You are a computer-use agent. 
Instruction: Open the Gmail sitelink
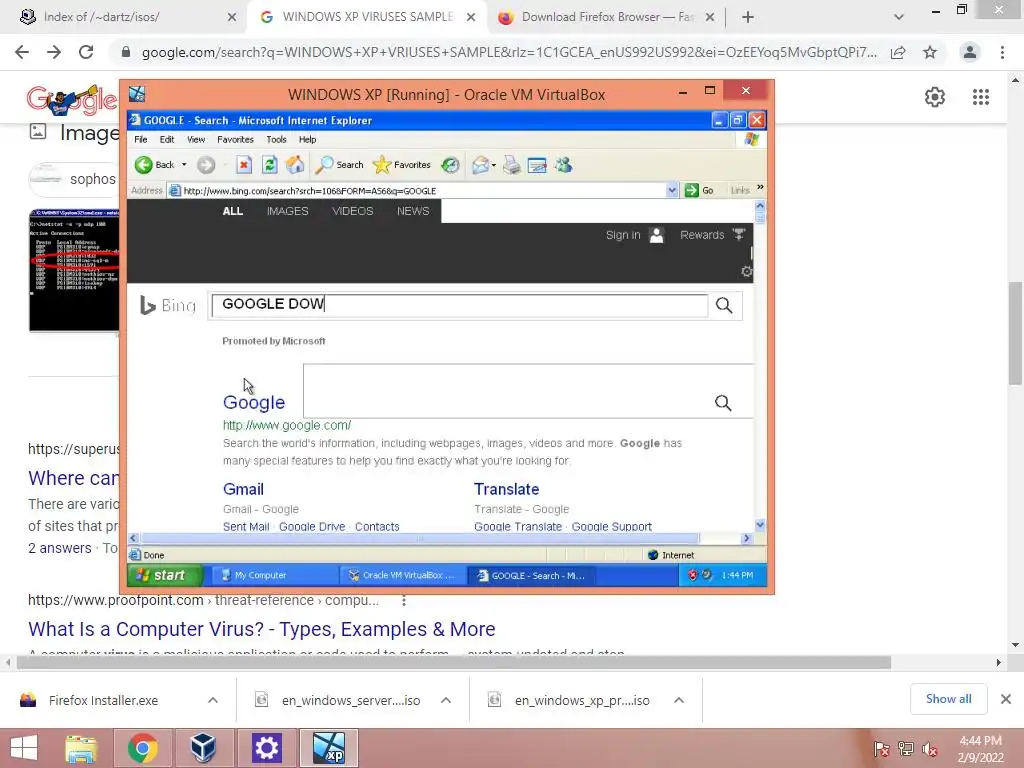click(243, 489)
